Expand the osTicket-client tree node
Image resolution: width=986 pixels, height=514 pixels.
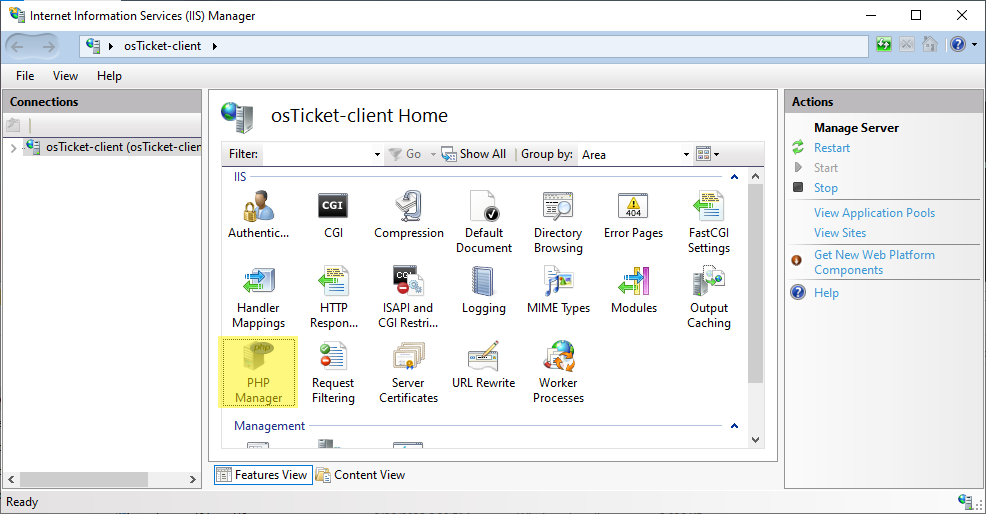[13, 148]
